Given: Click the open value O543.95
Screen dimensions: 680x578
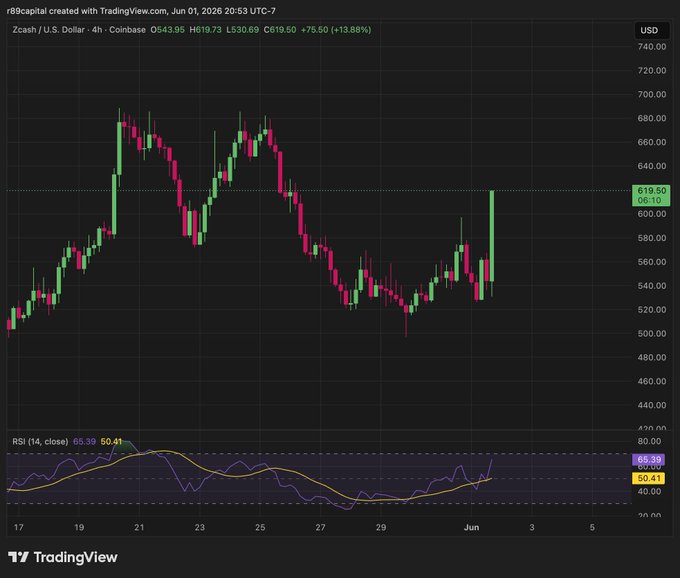Looking at the screenshot, I should [167, 30].
